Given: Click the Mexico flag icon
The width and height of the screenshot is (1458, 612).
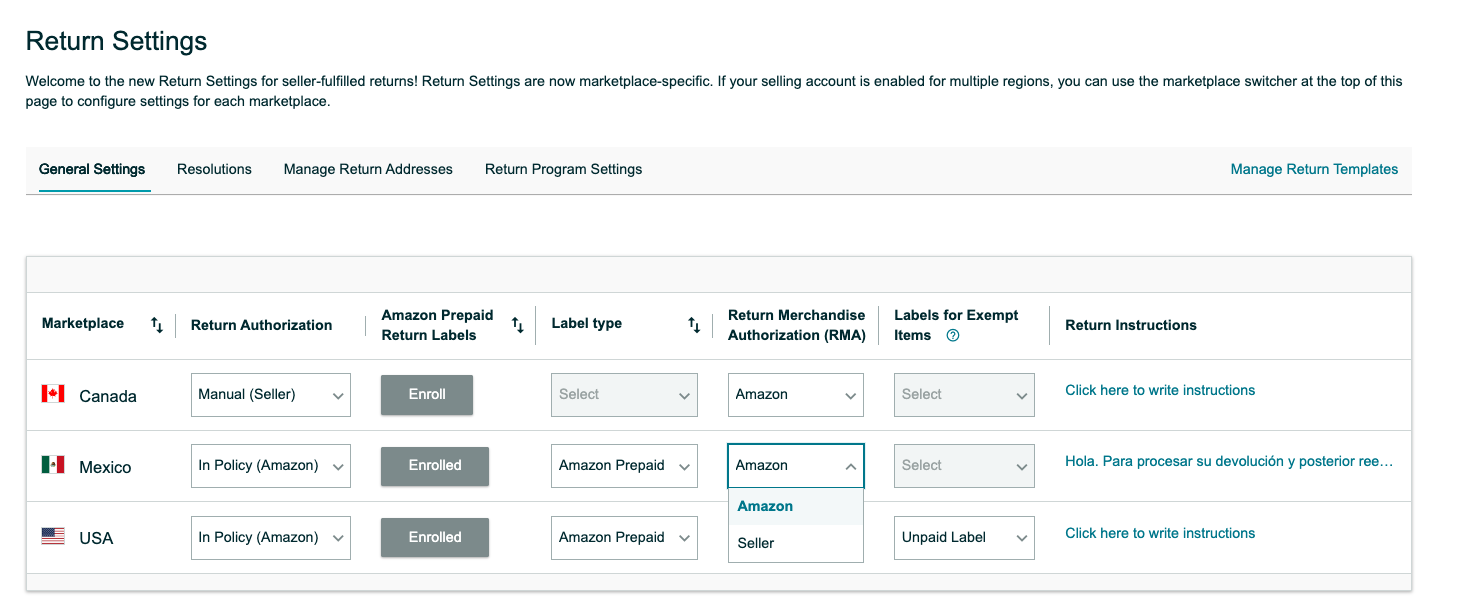Looking at the screenshot, I should (x=53, y=465).
